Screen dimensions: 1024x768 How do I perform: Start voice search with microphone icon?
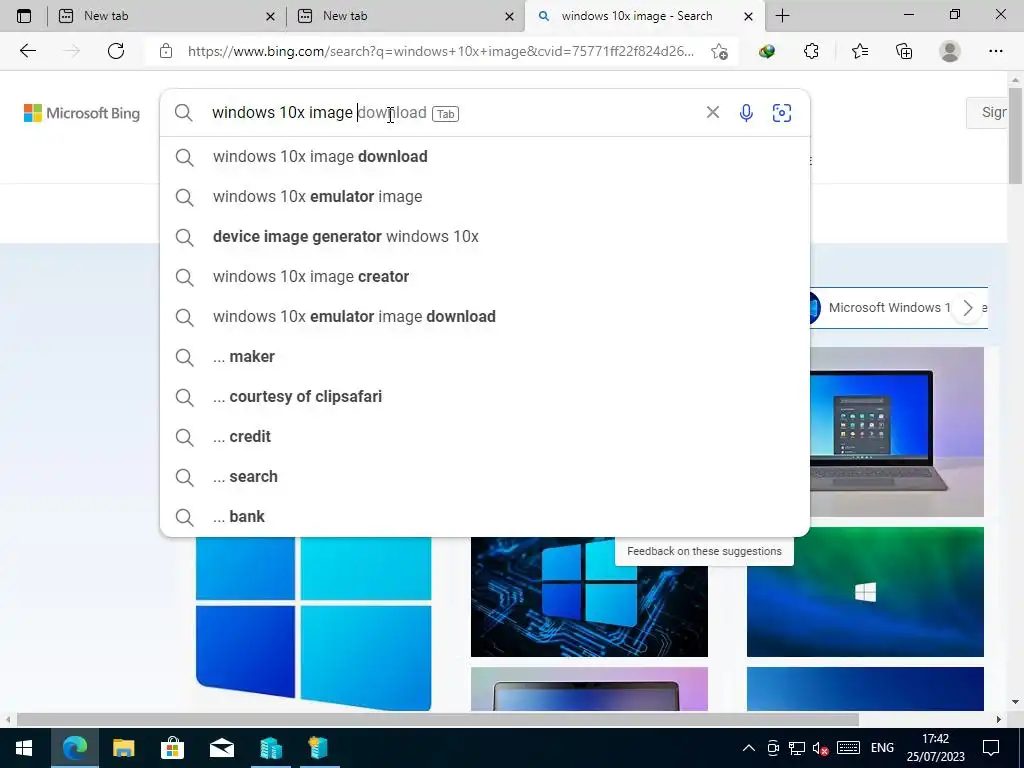(746, 113)
